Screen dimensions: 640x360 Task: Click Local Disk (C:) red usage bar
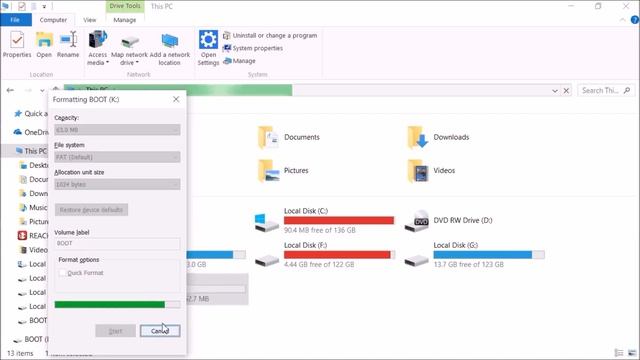339,220
